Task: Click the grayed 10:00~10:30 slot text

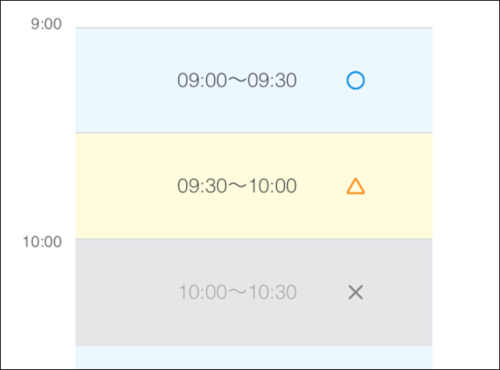Action: click(x=237, y=292)
